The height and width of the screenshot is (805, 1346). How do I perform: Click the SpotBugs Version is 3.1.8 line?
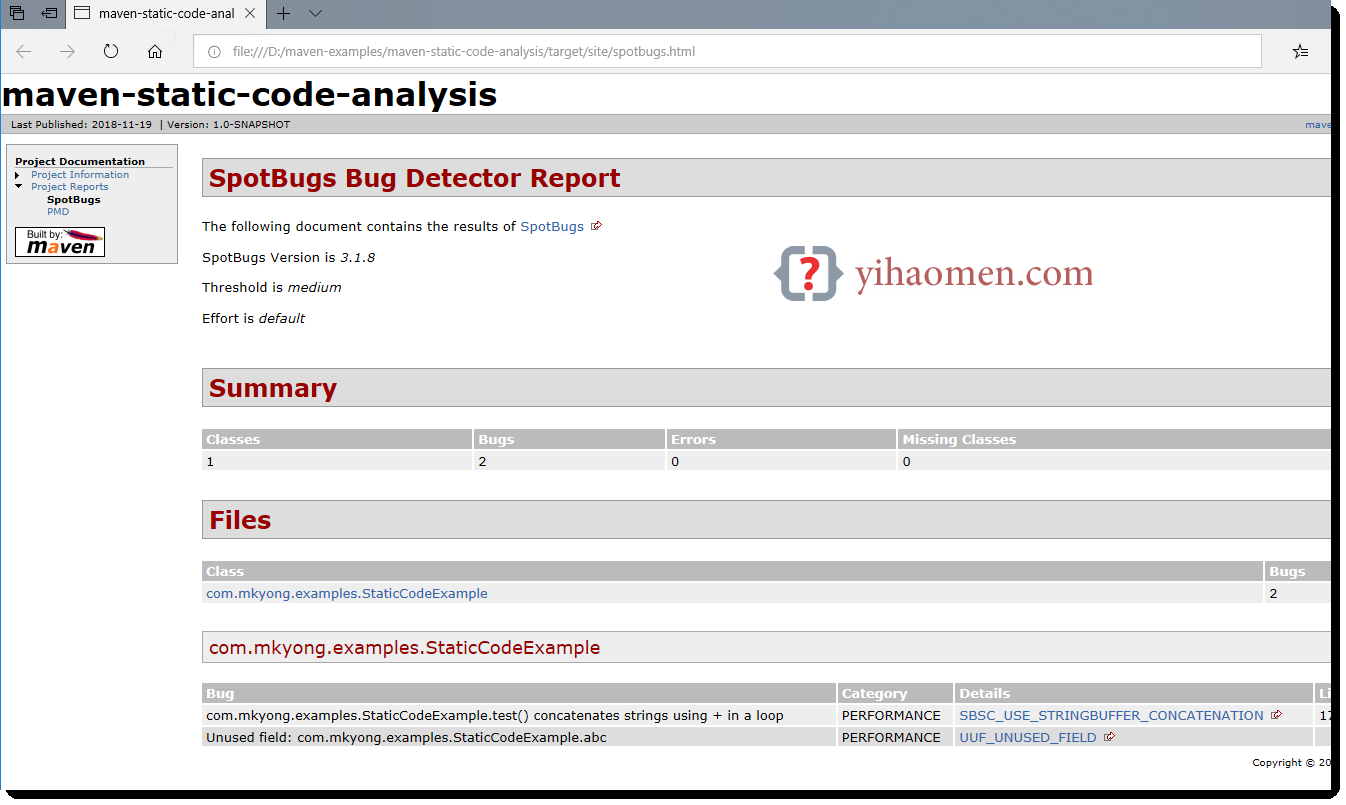click(289, 258)
